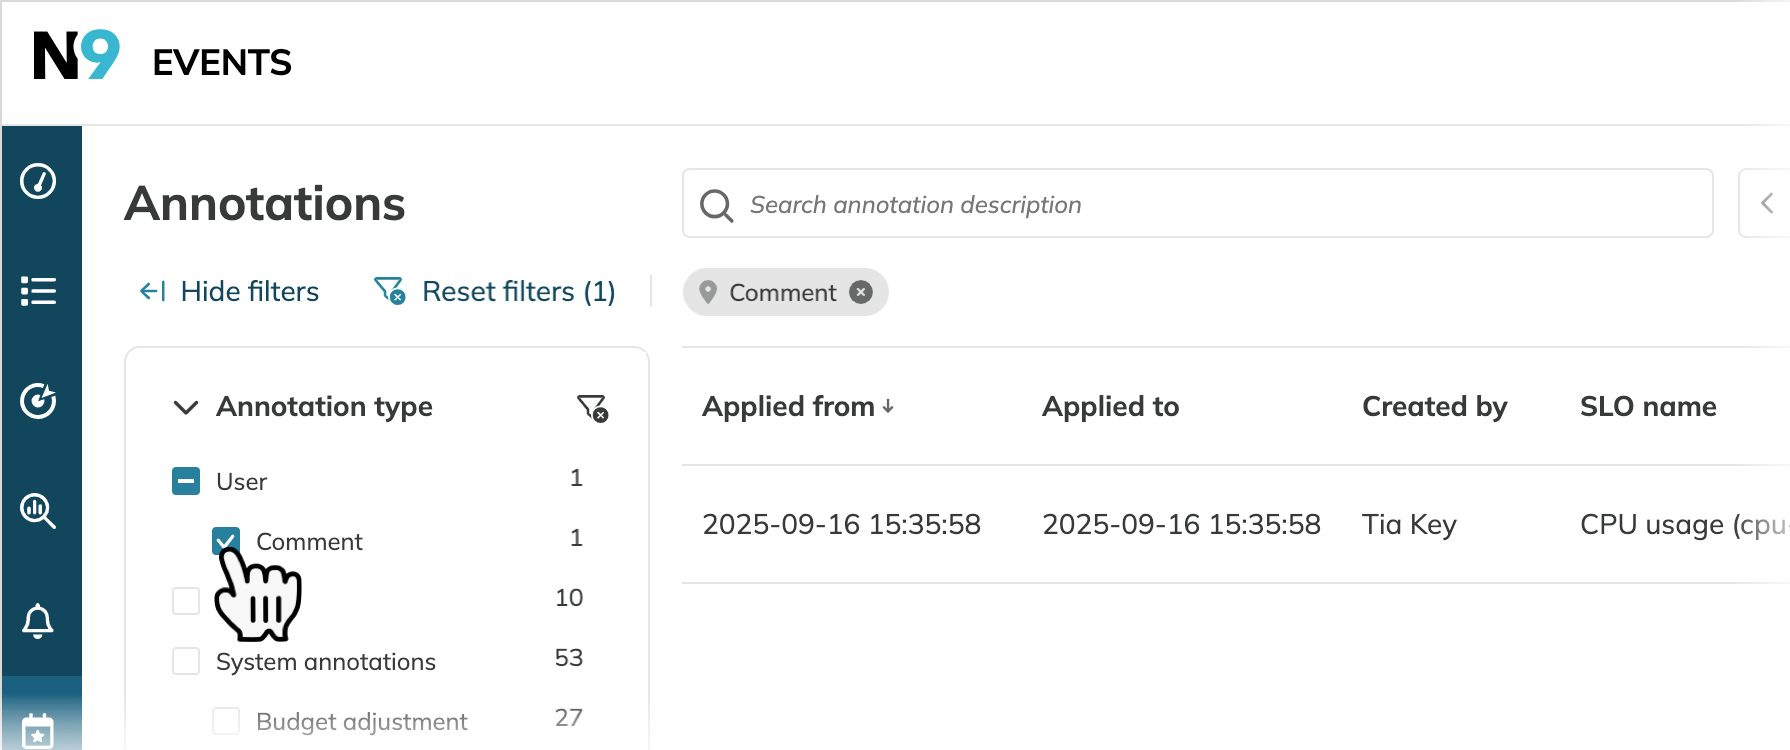Check the Budget adjustment checkbox
1790x750 pixels.
tap(226, 721)
